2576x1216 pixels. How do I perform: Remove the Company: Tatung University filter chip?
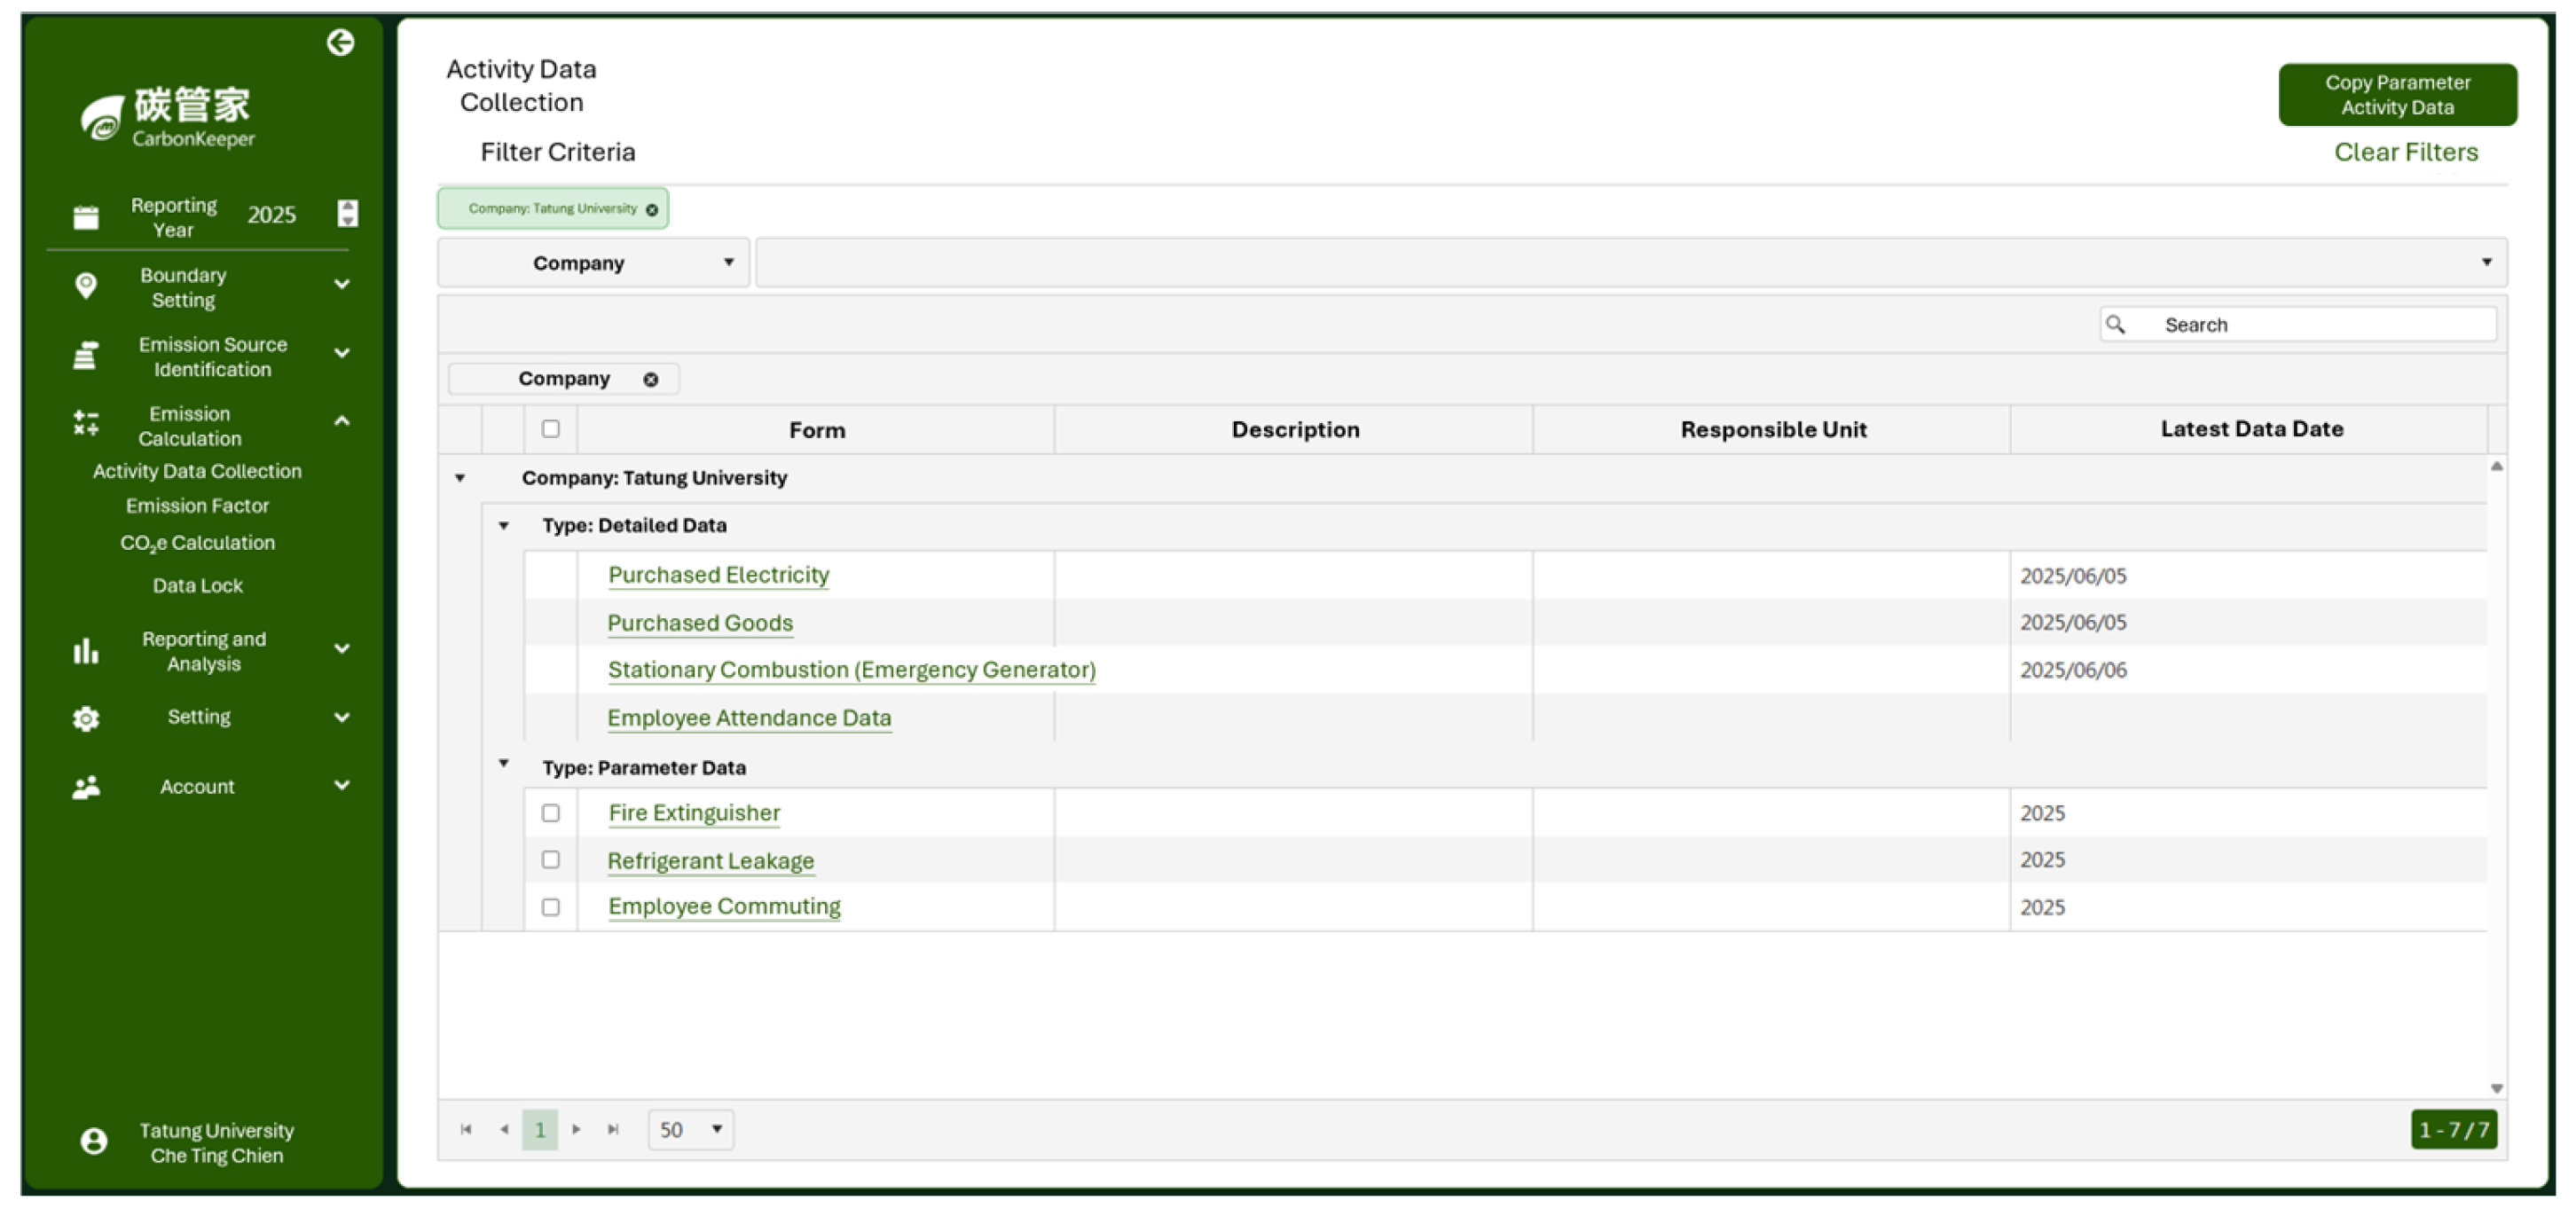pos(652,210)
